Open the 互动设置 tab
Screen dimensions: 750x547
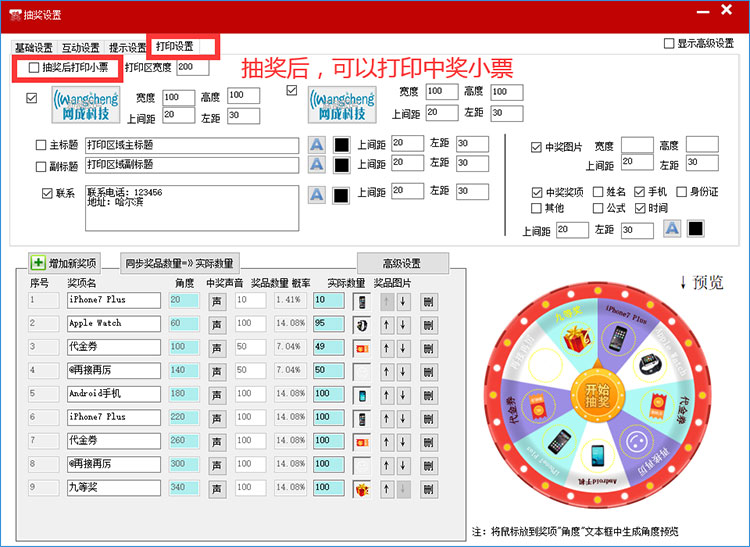point(80,48)
